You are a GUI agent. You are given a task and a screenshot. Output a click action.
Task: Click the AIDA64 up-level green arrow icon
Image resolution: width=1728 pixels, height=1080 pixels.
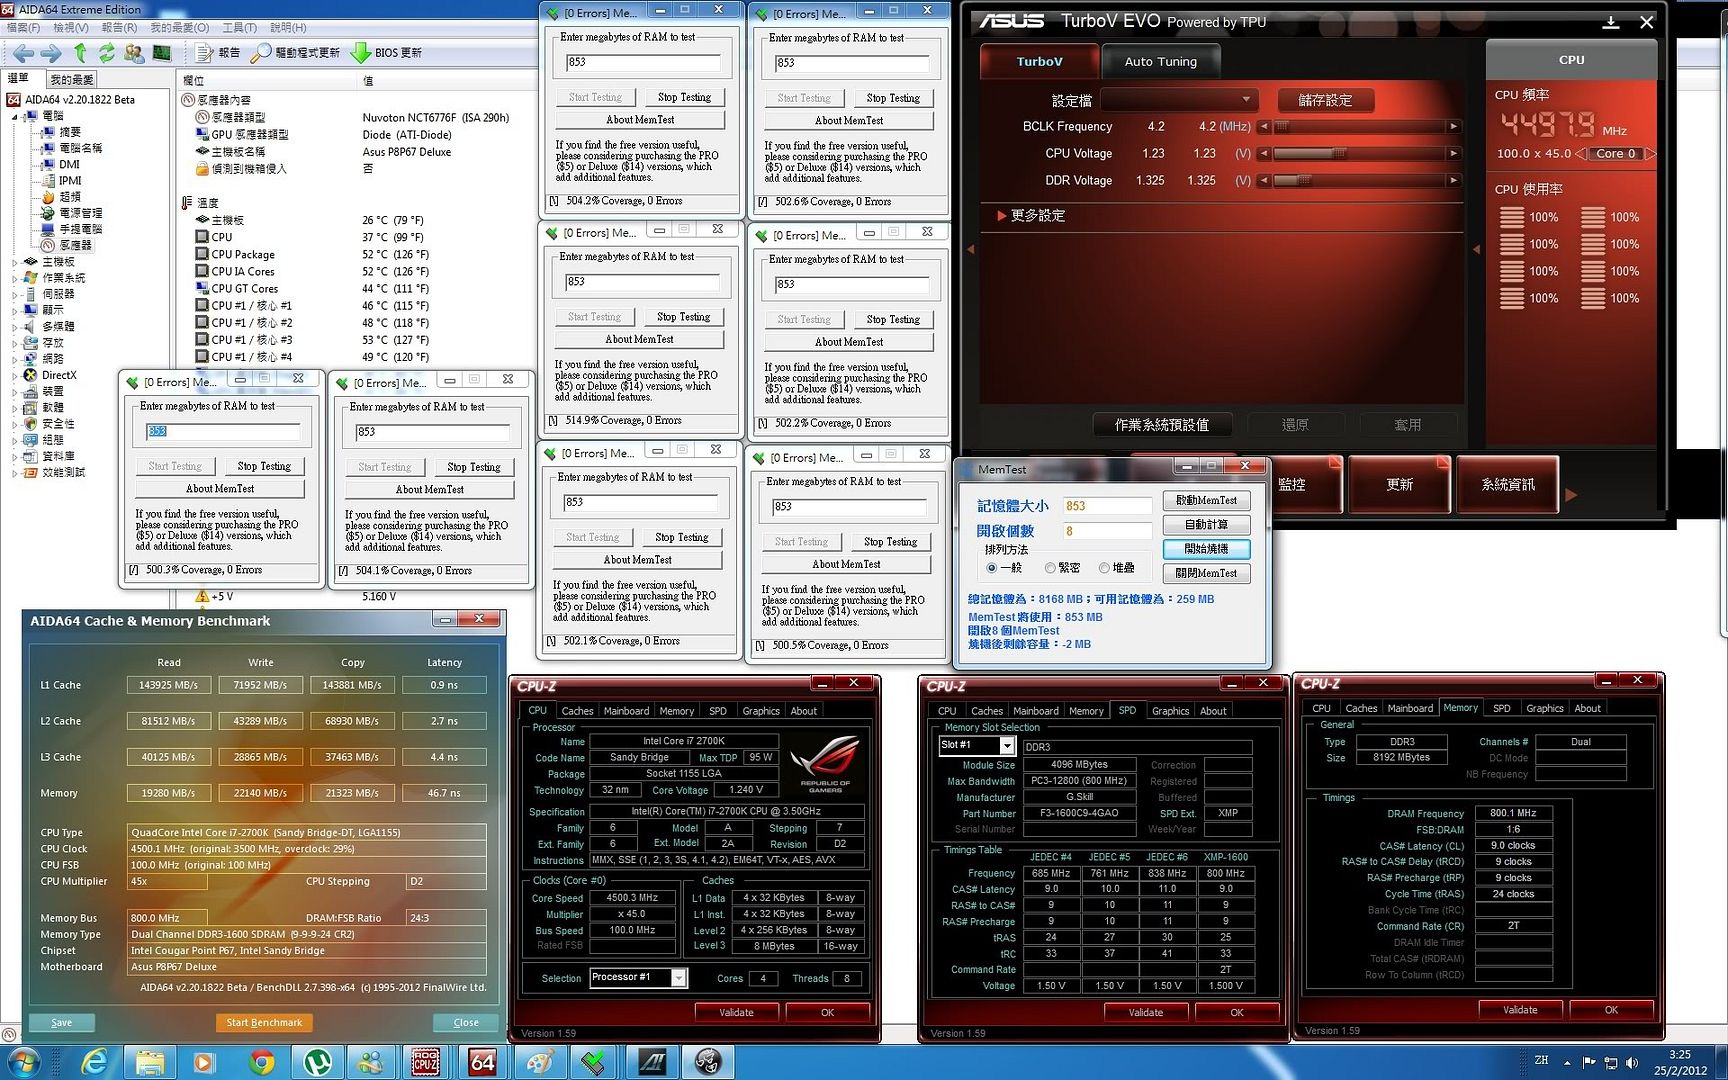[x=80, y=53]
